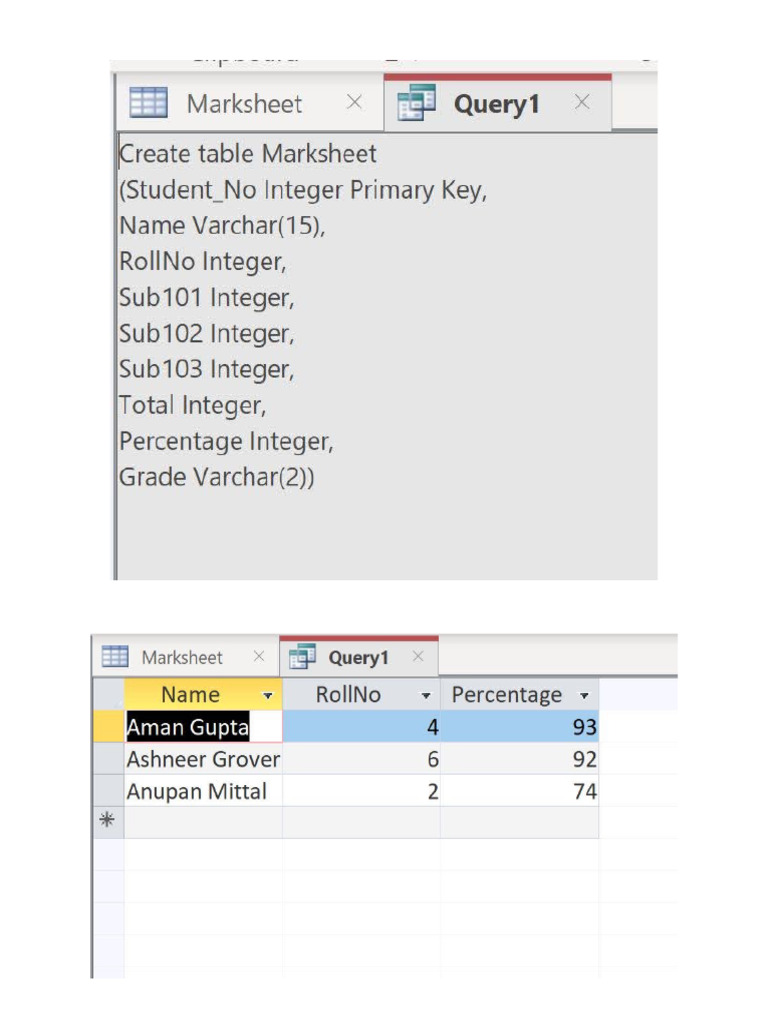This screenshot has height=1024, width=768.
Task: Close the Query1 tab above the SQL editor
Action: [x=582, y=102]
